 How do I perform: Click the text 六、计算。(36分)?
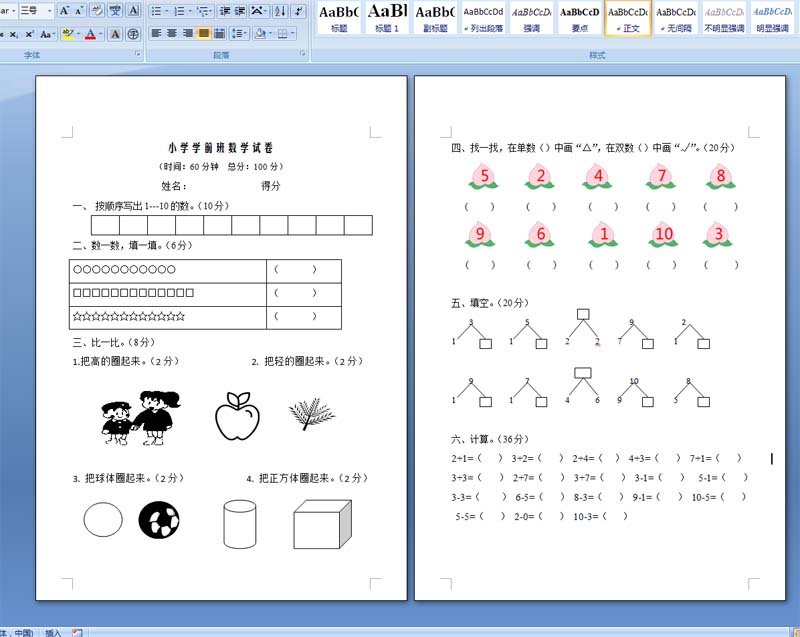[x=490, y=439]
